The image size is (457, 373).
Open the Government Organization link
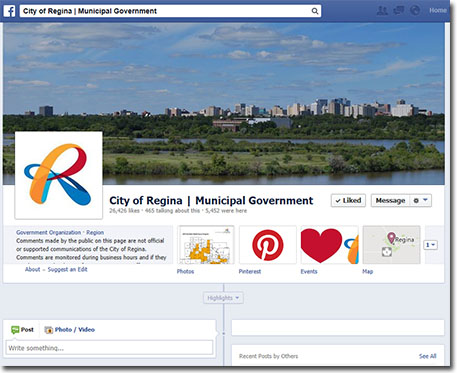[x=48, y=232]
